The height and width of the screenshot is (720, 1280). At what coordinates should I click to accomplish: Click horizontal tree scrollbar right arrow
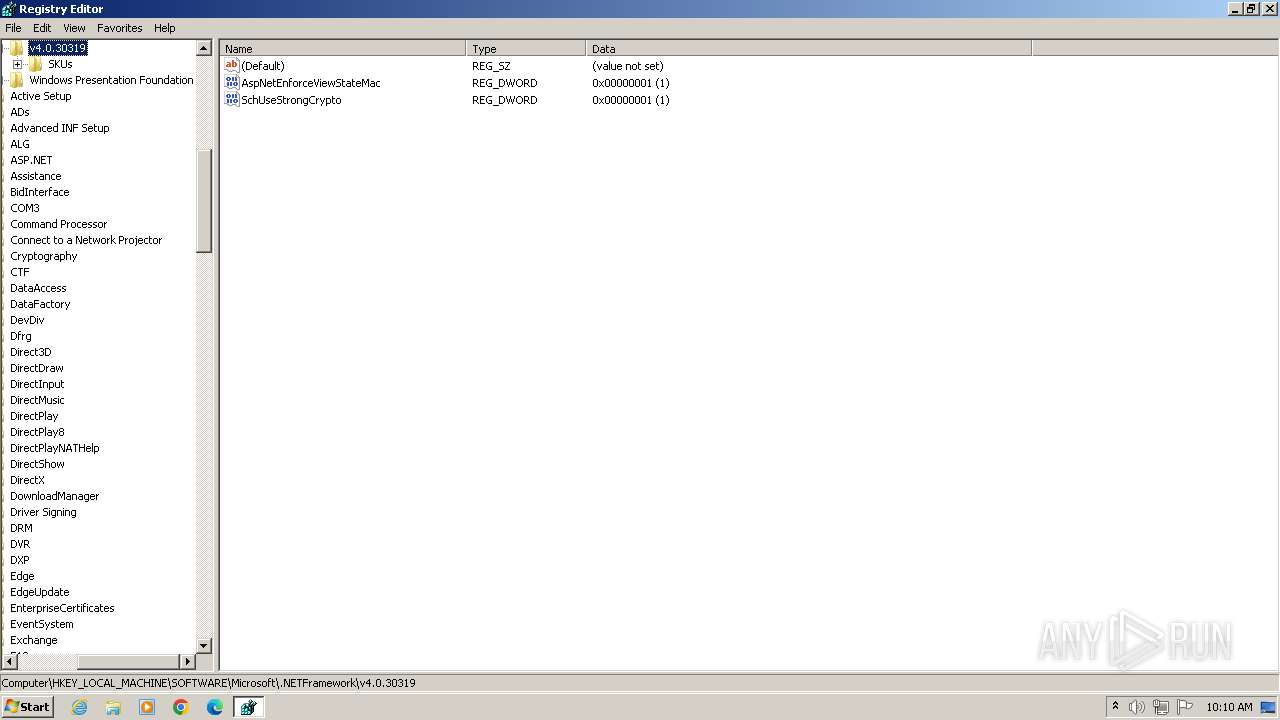pos(187,661)
